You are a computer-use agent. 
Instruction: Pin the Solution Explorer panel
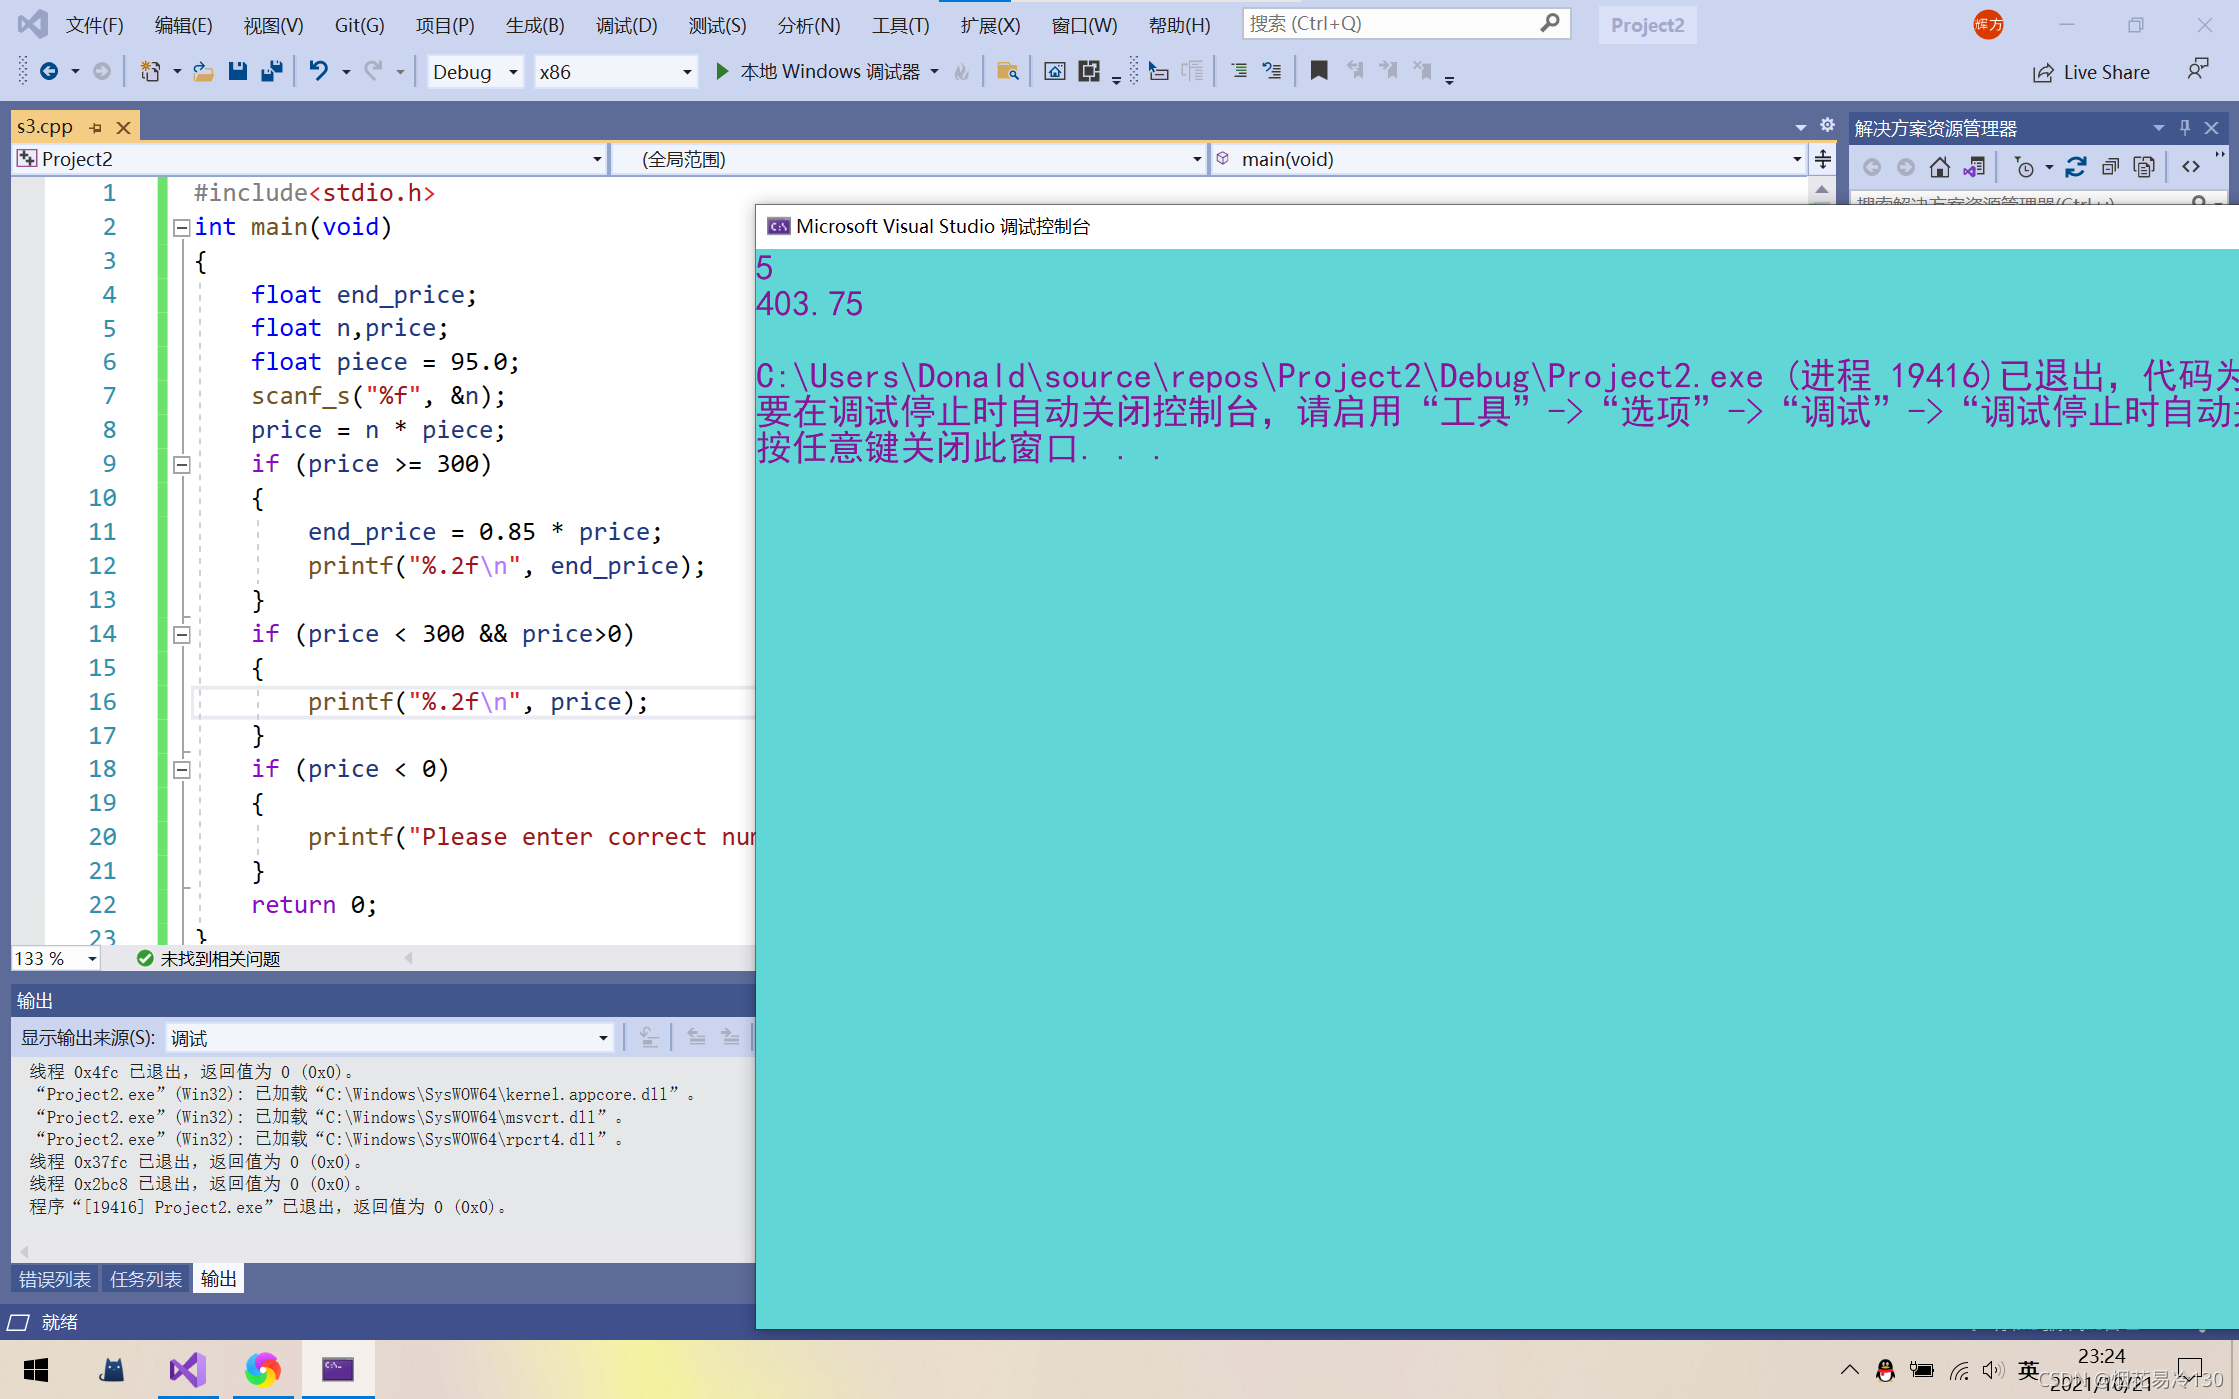click(x=2185, y=128)
